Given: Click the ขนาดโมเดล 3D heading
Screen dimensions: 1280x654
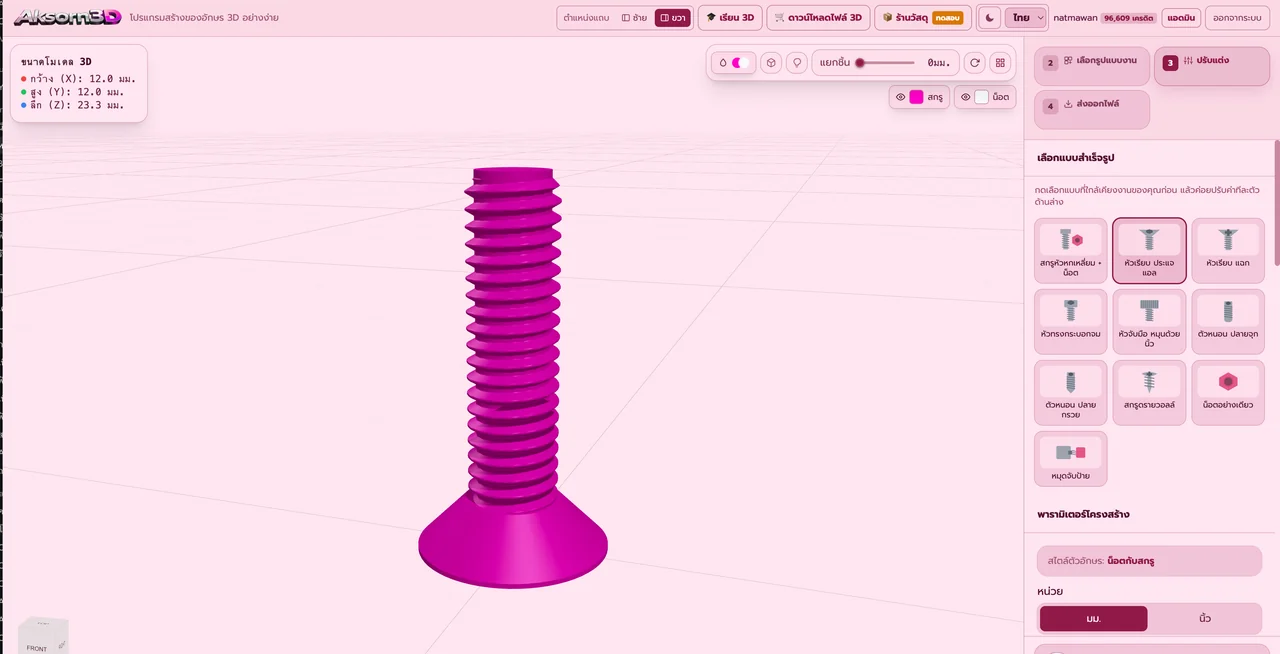Looking at the screenshot, I should tap(56, 62).
